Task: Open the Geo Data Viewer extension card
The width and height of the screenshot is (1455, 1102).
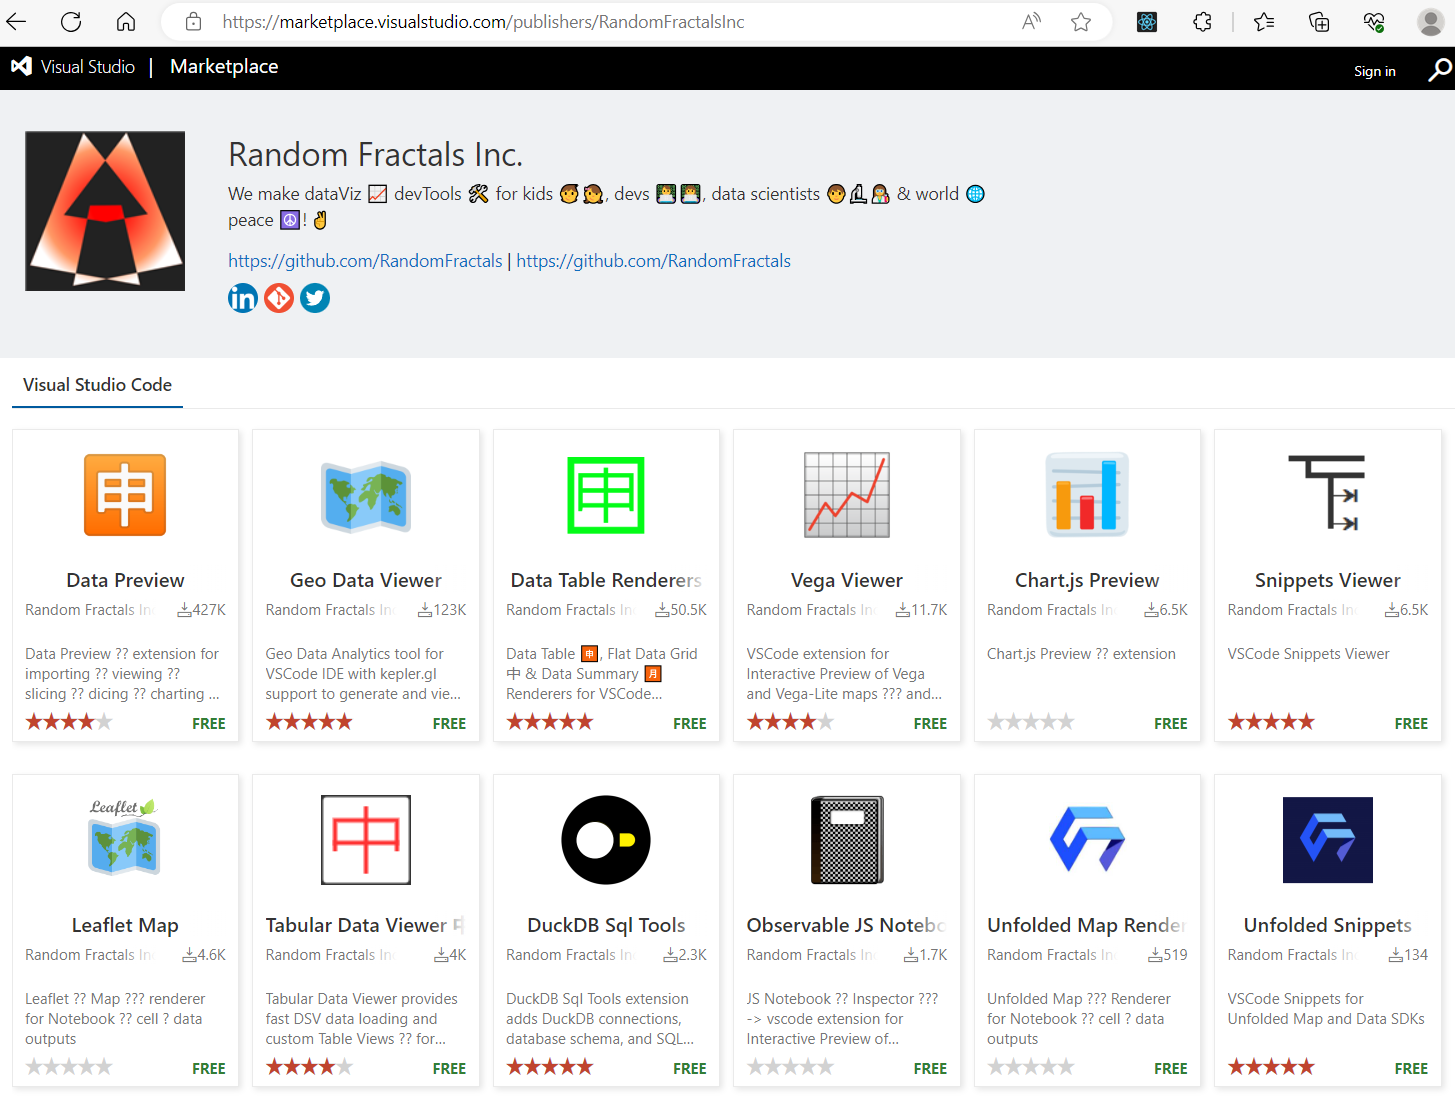Action: (x=366, y=580)
